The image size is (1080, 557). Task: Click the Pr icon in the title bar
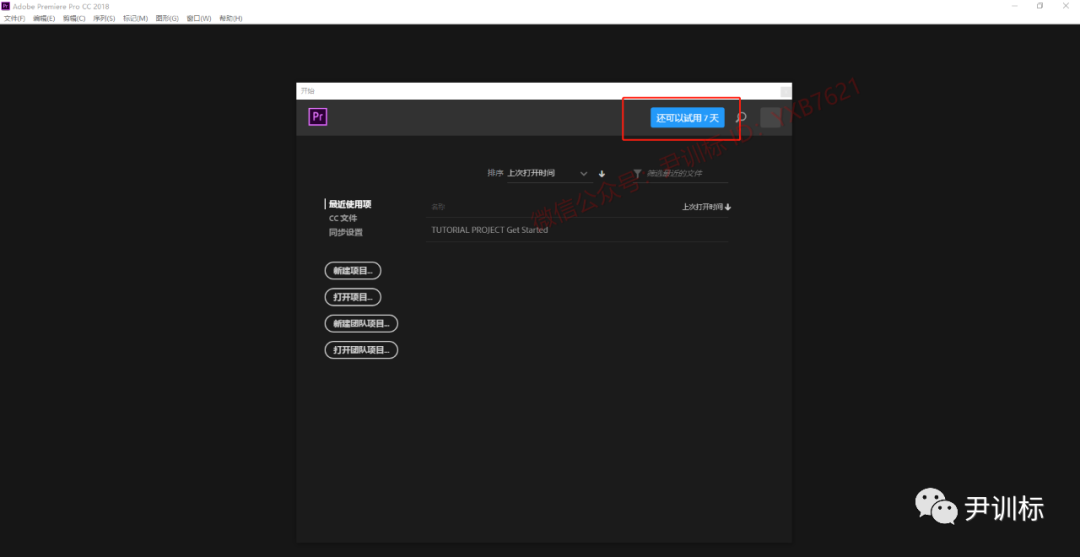coord(6,6)
